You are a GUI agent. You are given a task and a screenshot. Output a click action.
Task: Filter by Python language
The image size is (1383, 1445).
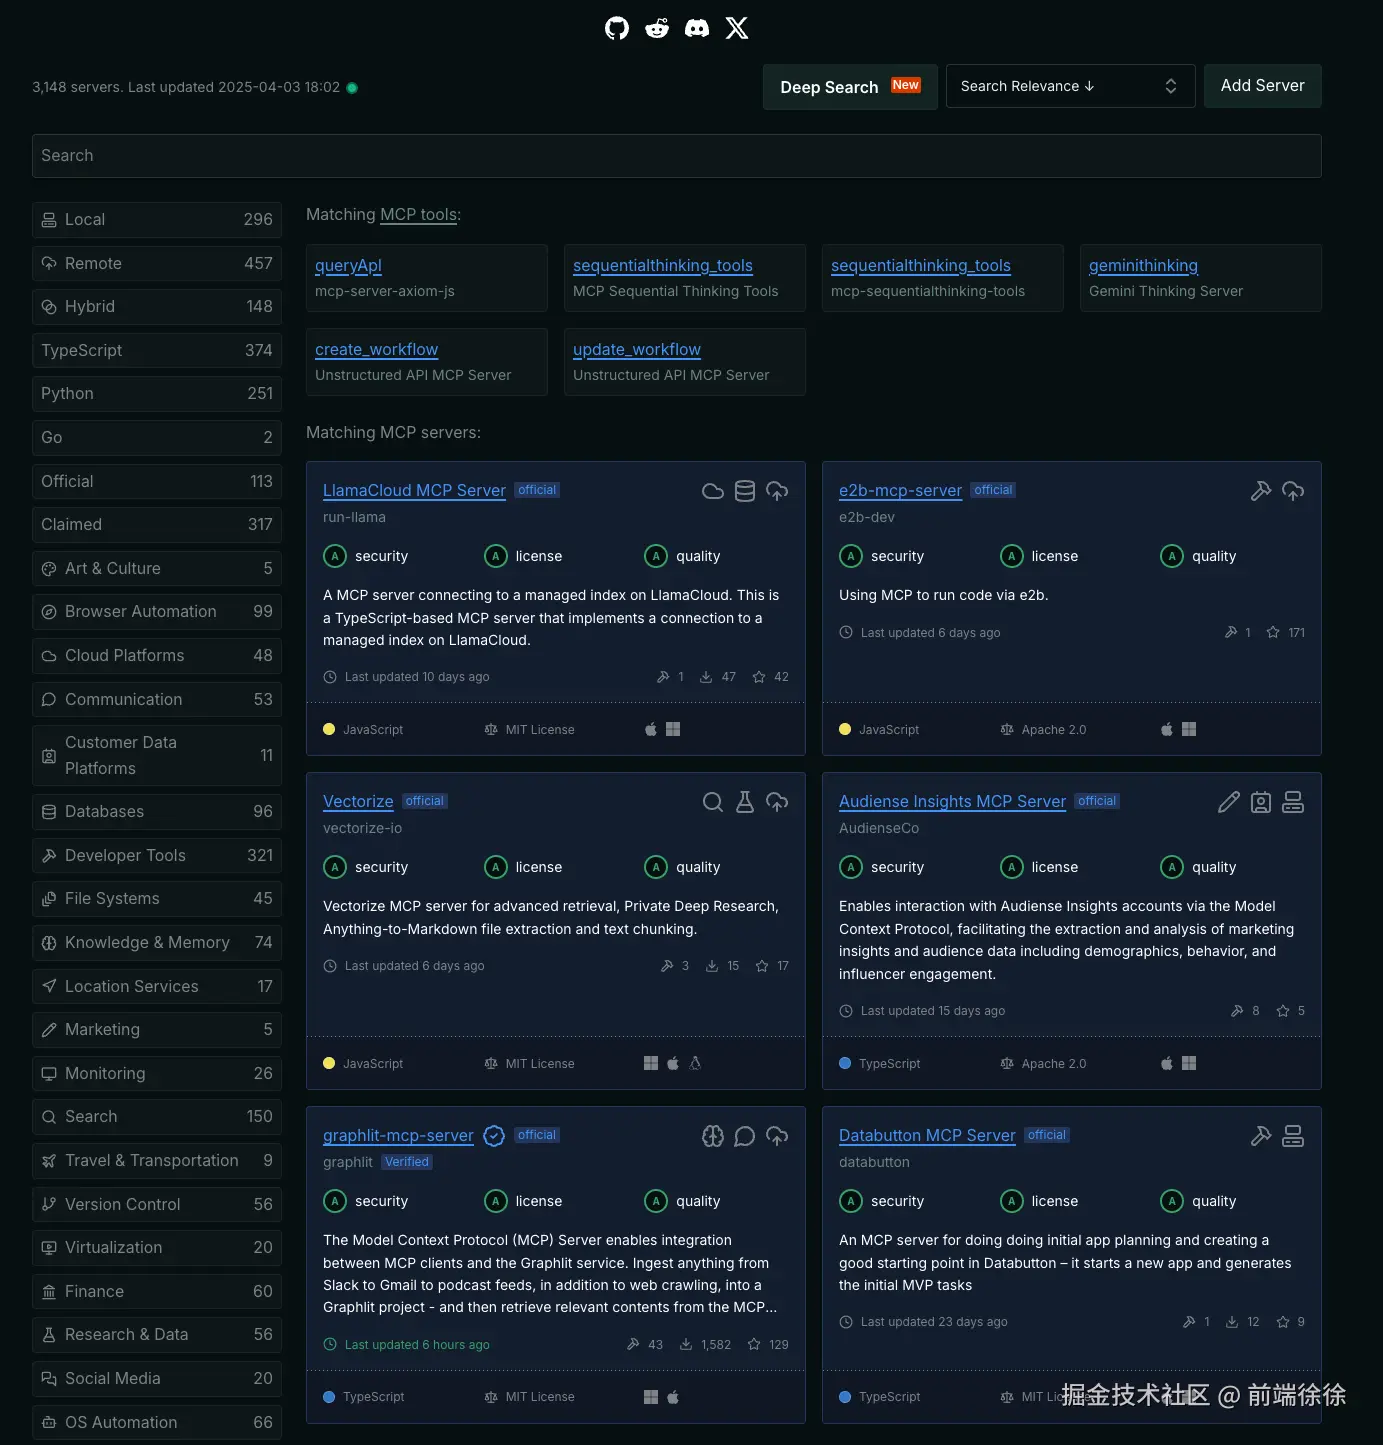[157, 394]
